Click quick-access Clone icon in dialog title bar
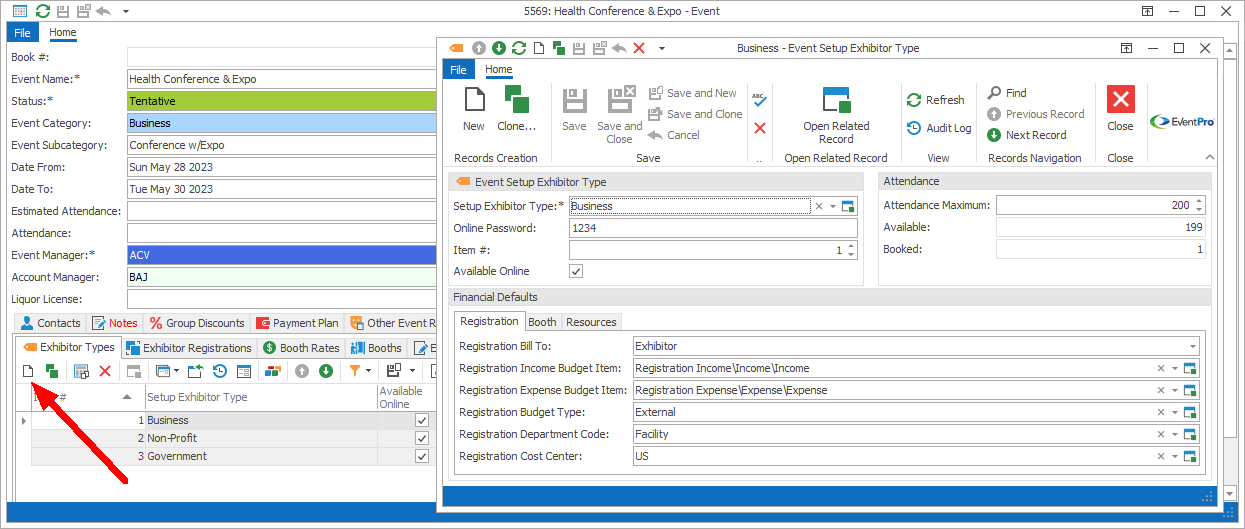 point(559,48)
